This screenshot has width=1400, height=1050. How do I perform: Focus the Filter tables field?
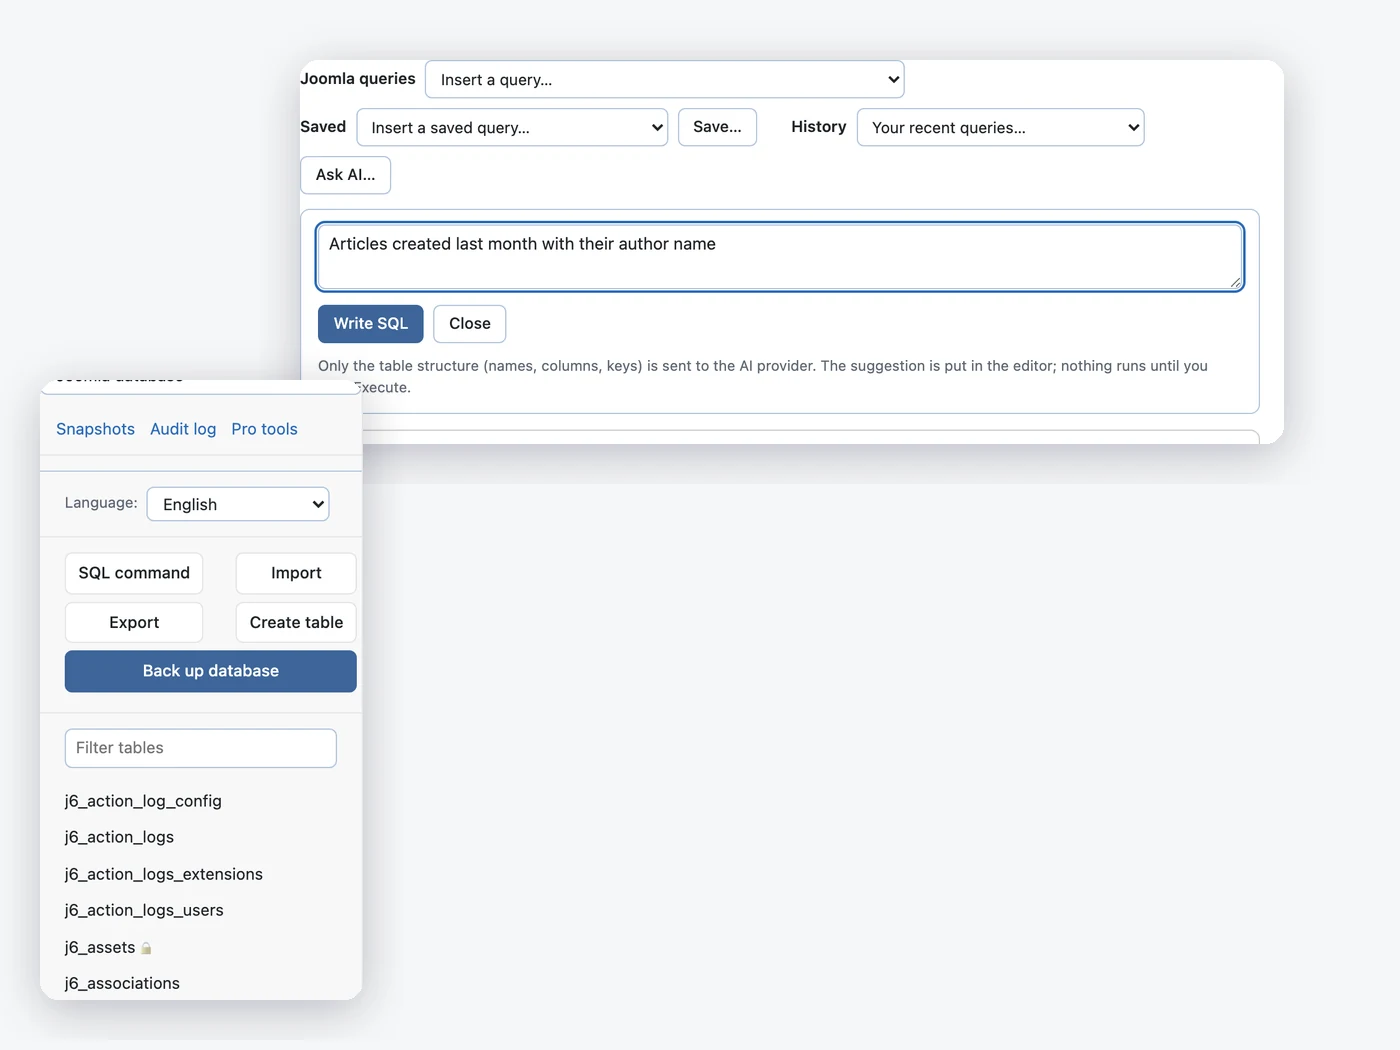(201, 748)
